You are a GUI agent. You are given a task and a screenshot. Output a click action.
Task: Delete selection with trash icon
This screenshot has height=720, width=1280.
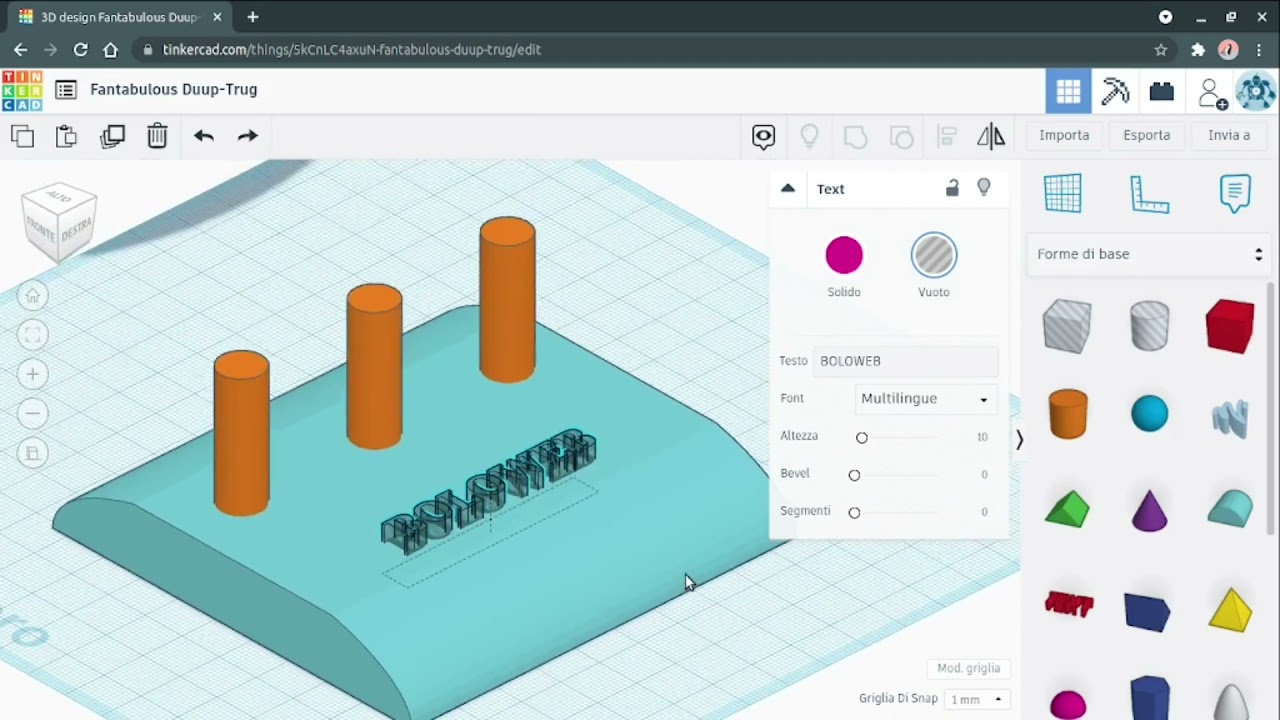(157, 136)
